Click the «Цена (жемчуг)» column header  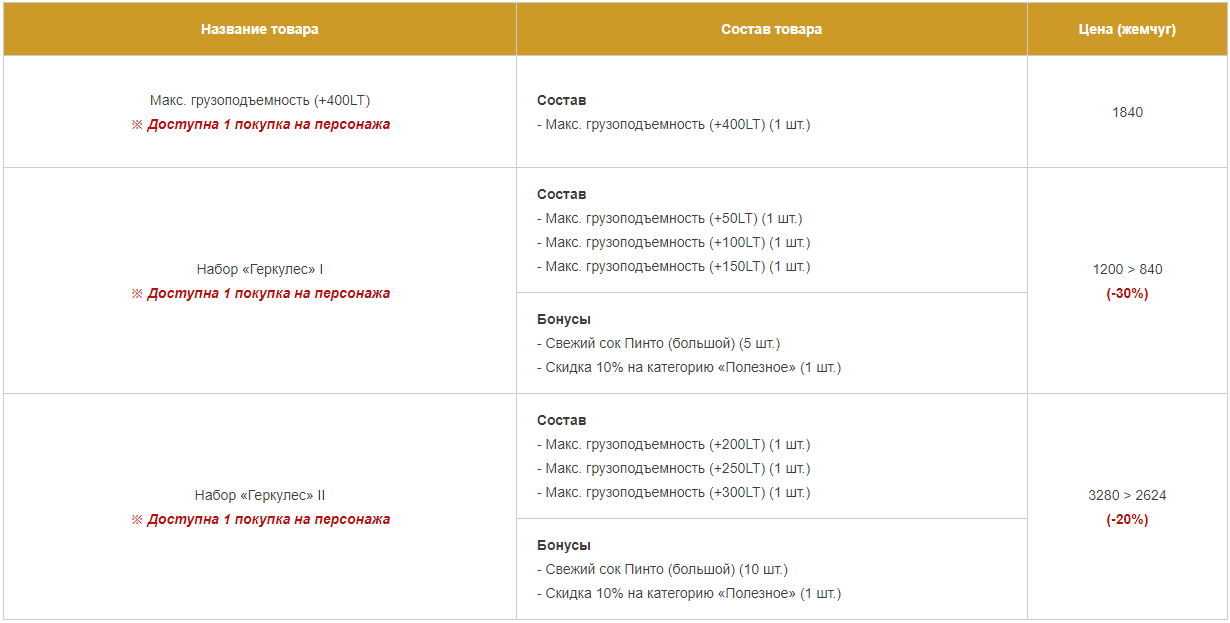tap(1127, 29)
